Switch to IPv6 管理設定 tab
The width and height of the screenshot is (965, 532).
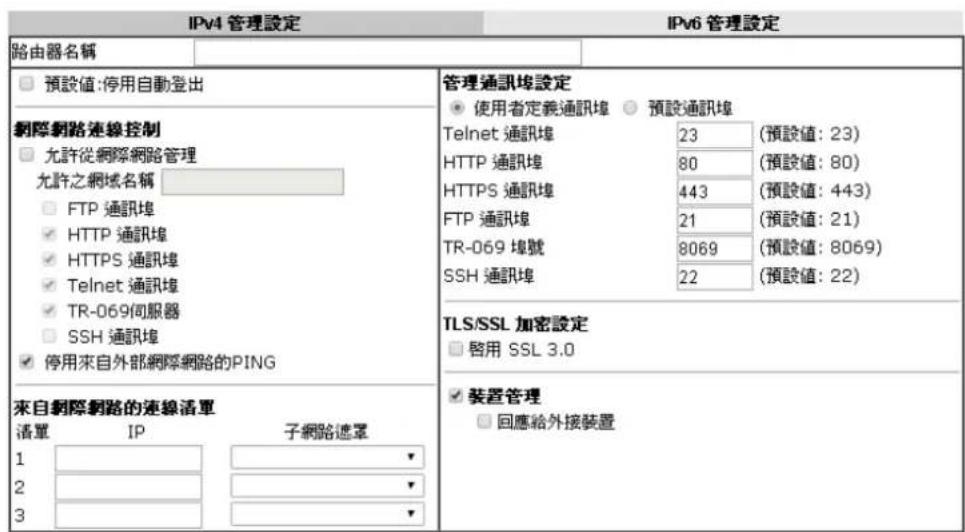click(723, 24)
